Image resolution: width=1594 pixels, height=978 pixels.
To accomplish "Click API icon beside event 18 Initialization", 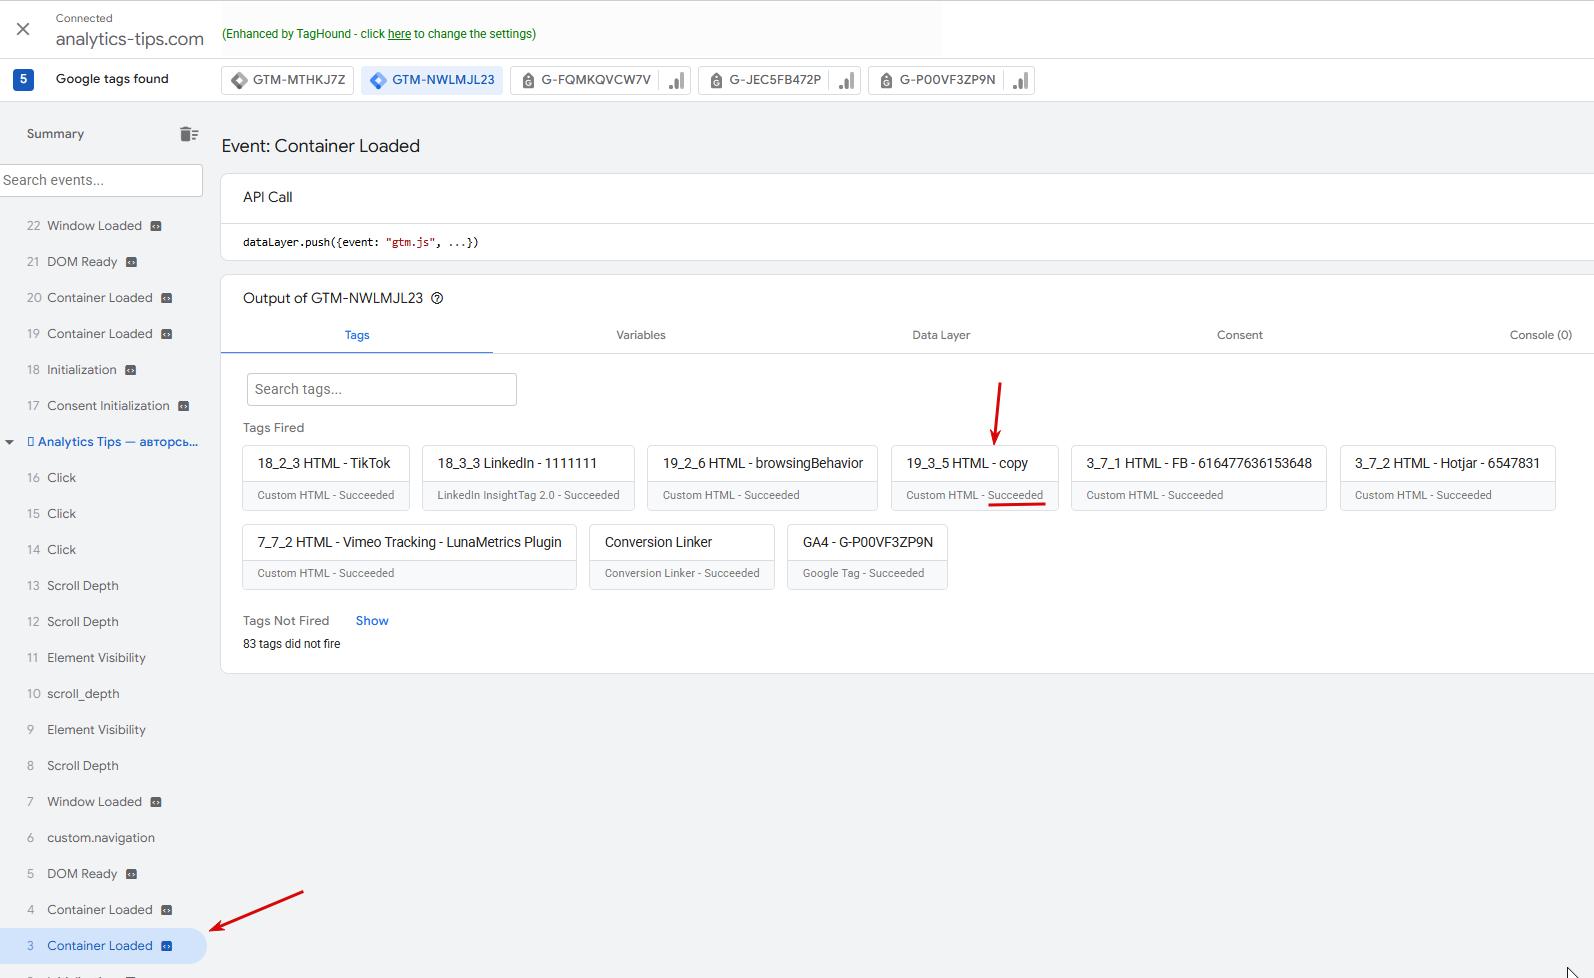I will [130, 370].
